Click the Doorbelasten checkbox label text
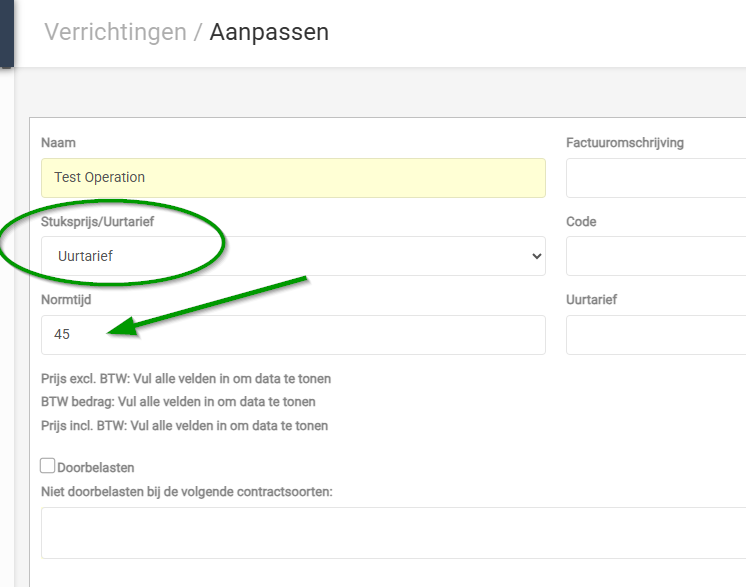 tap(95, 467)
